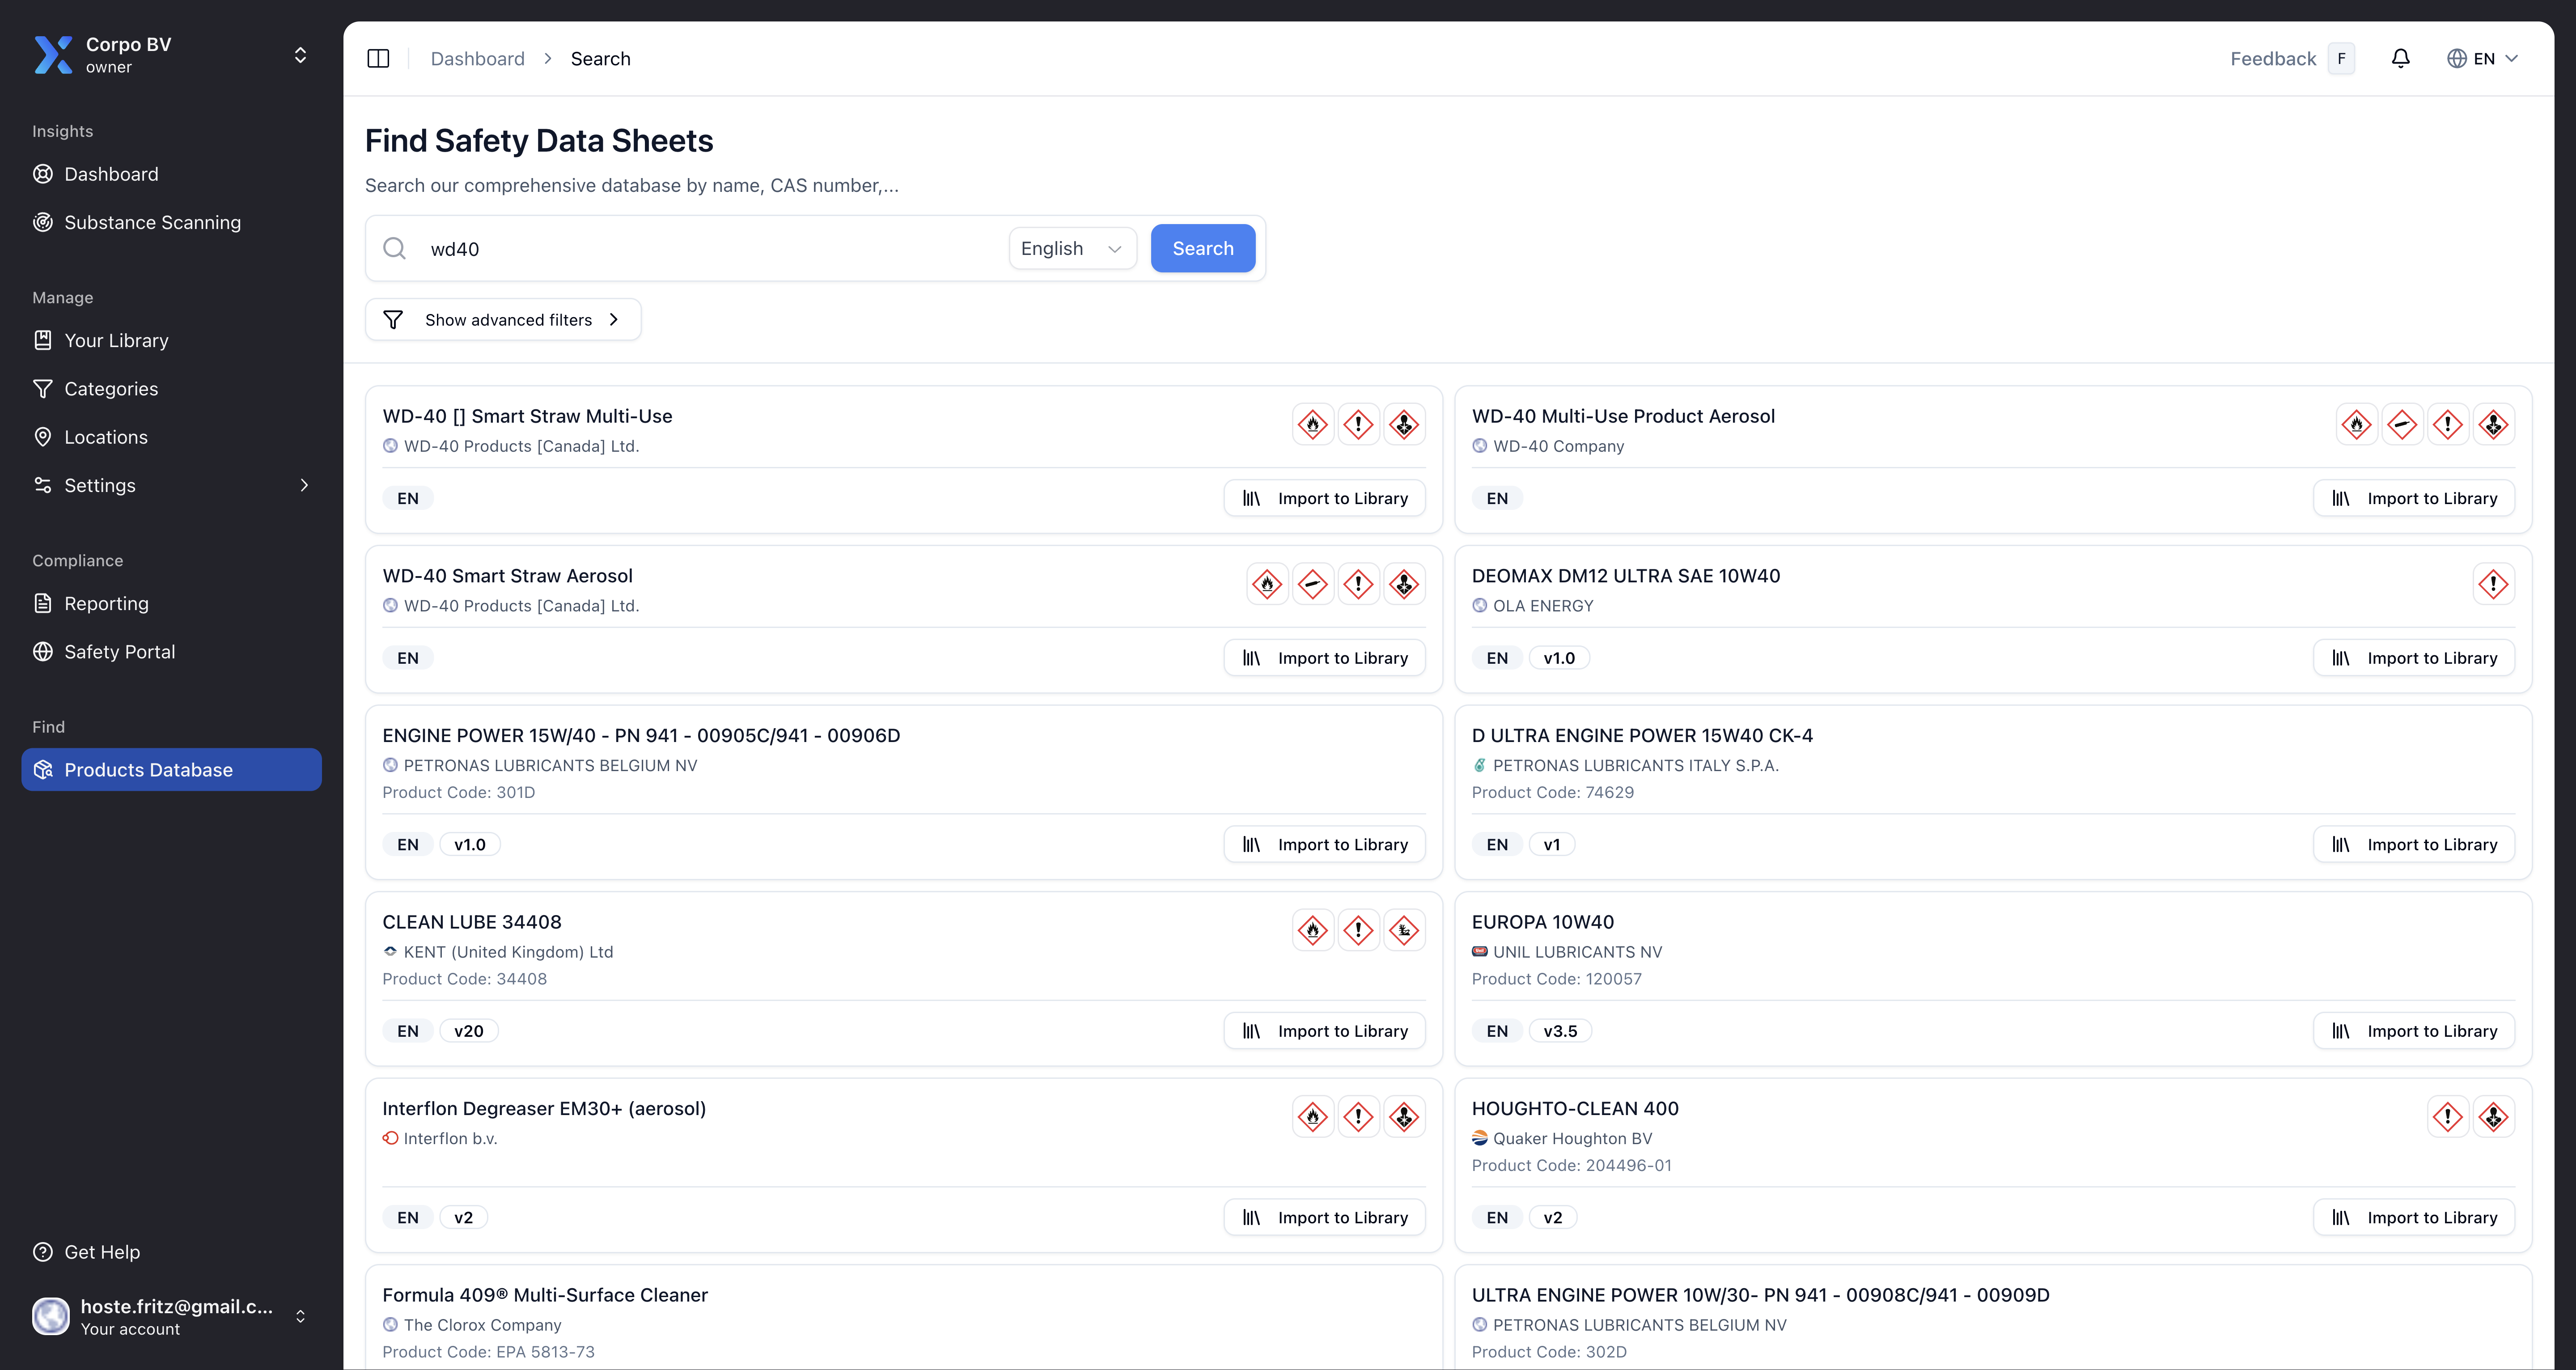Screen dimensions: 2576x1370
Task: Toggle the sidebar panel icon
Action: 378,59
